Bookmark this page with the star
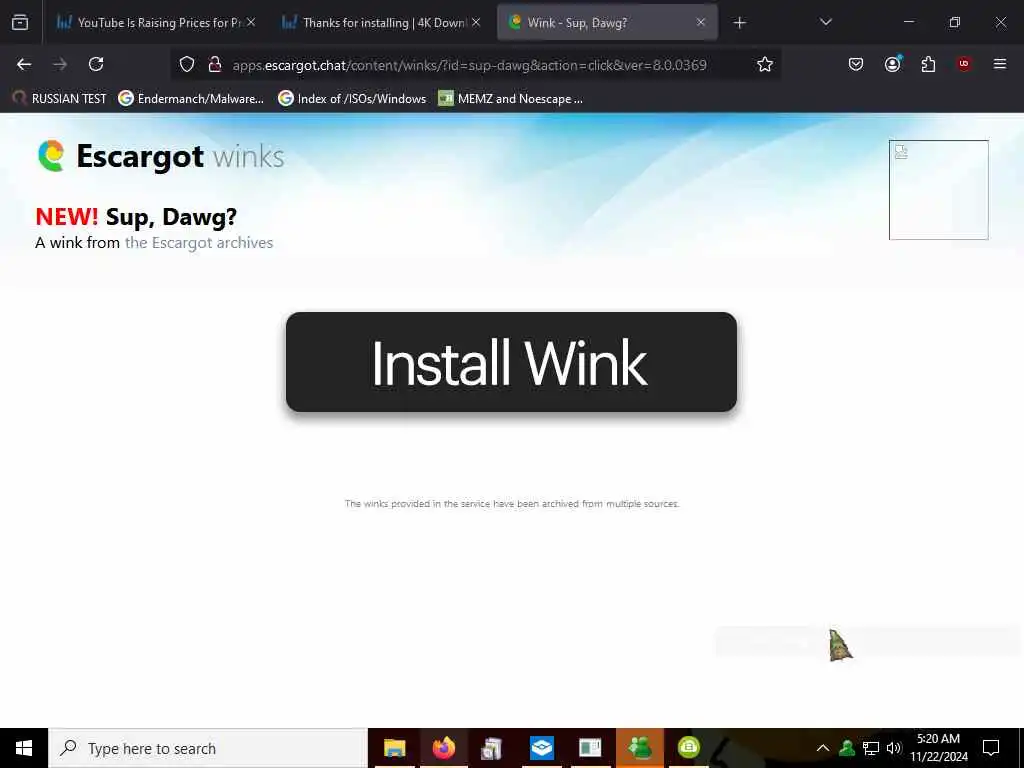Viewport: 1024px width, 768px height. tap(765, 64)
